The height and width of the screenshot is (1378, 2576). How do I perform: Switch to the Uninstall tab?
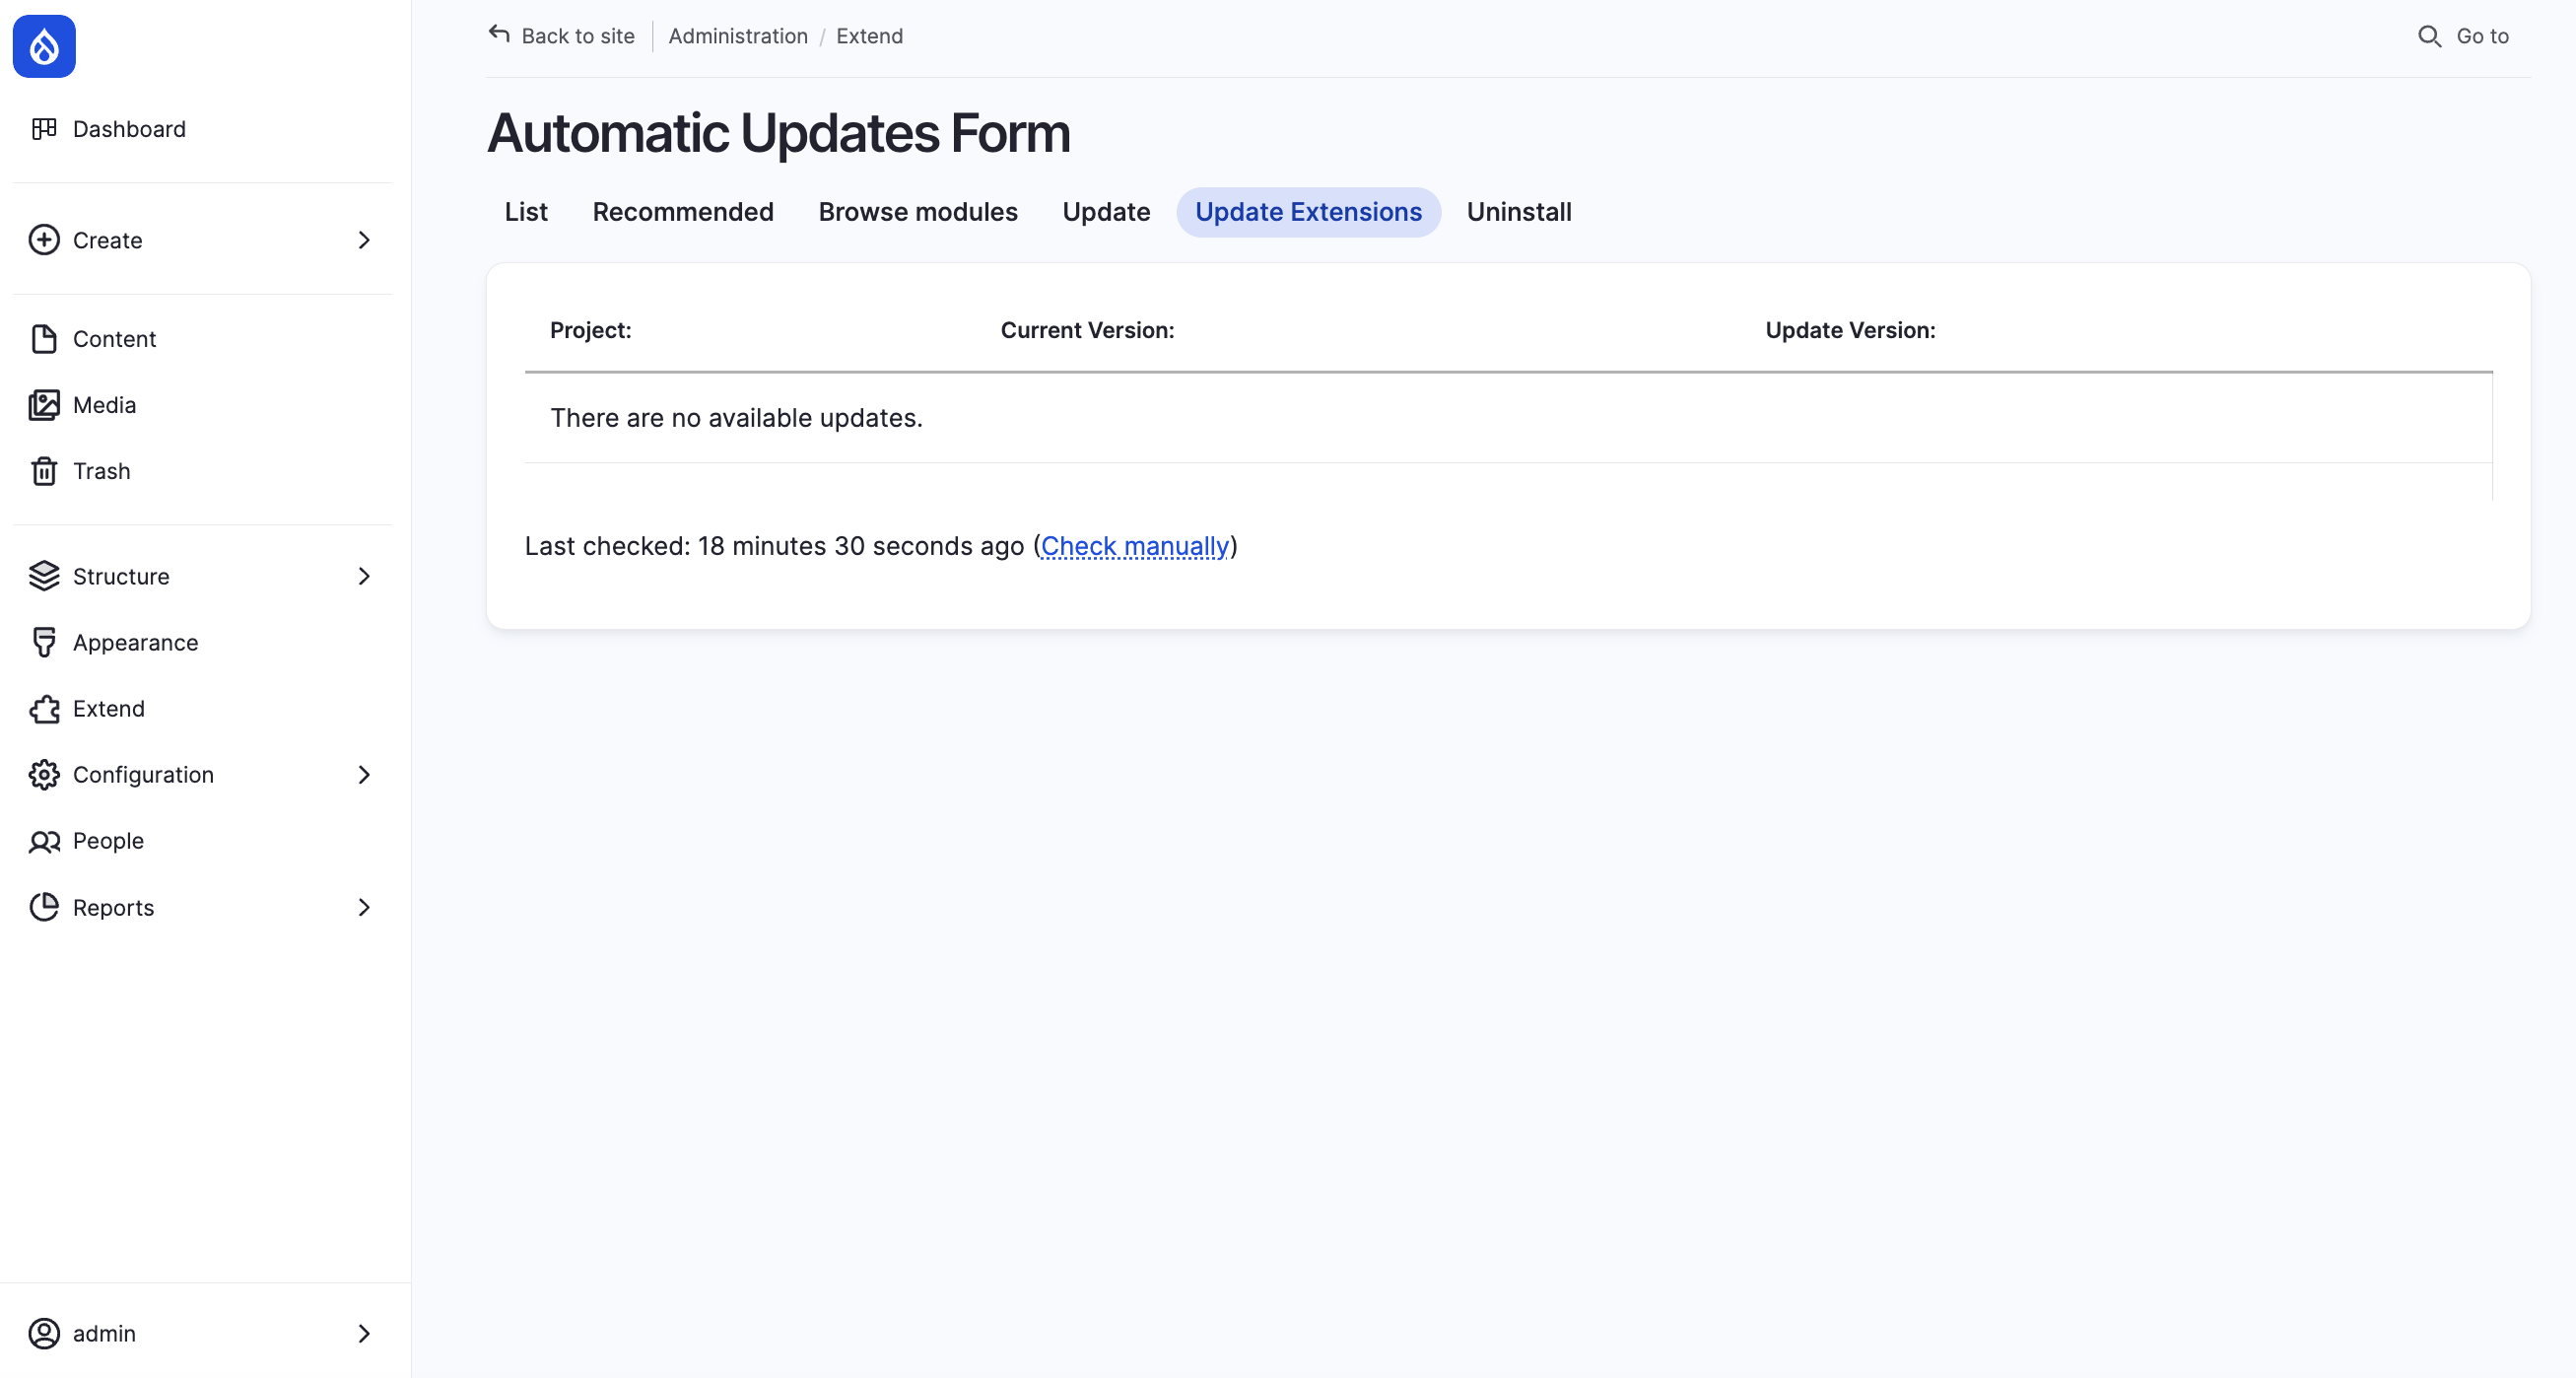click(x=1520, y=211)
